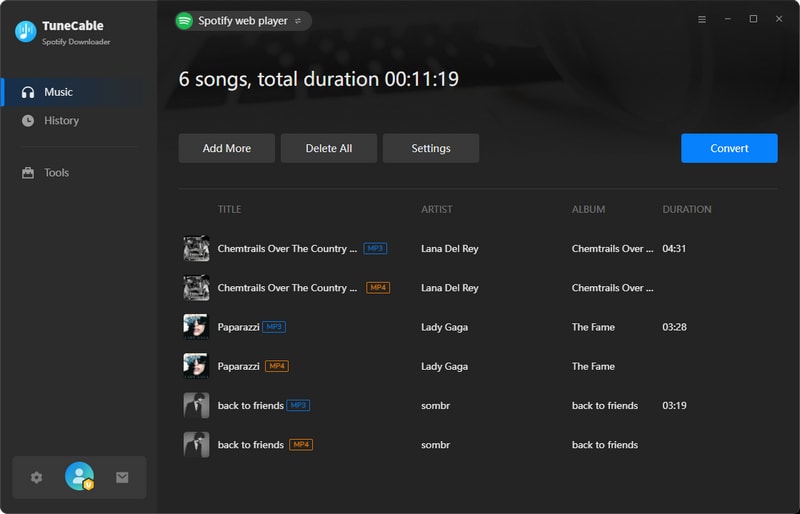Click The Fame album in Paparazzi MP4 row

point(593,366)
